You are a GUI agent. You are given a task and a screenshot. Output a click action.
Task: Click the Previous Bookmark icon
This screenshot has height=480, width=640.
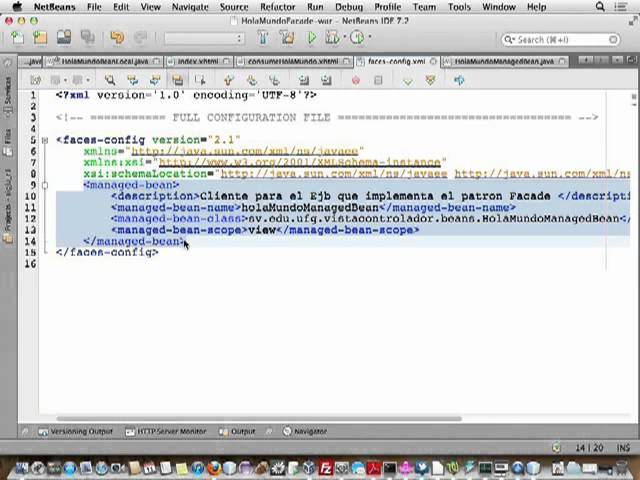[229, 80]
